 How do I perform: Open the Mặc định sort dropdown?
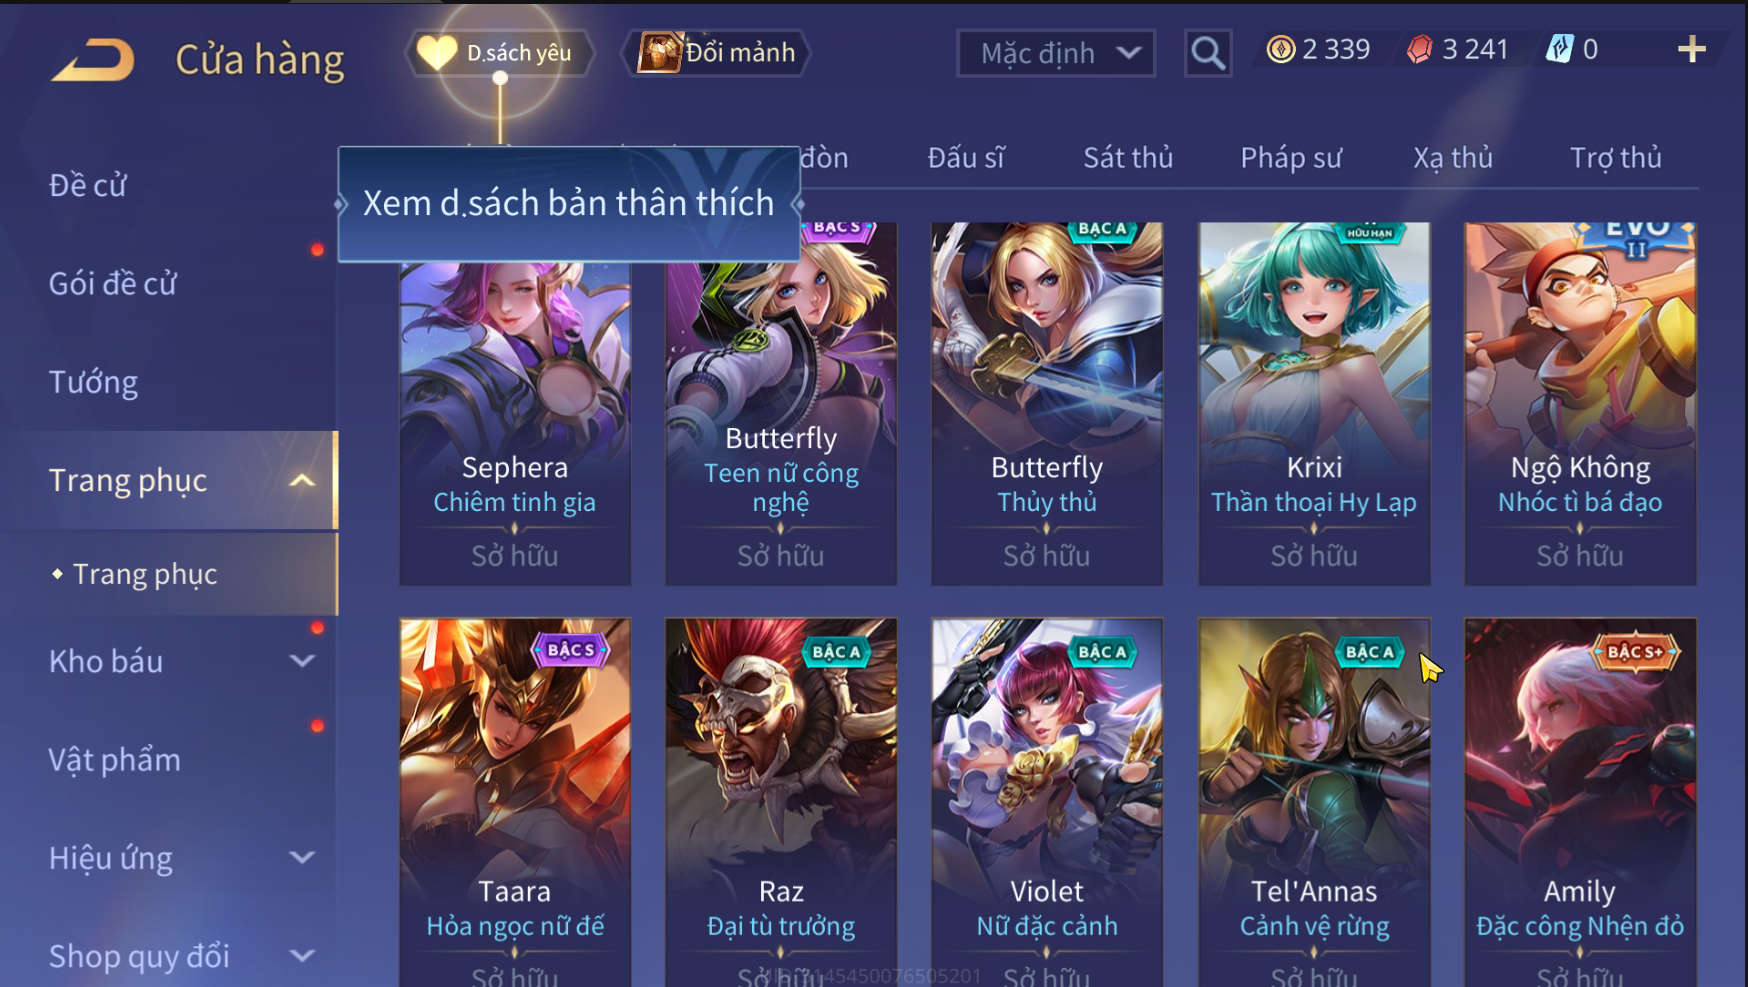pos(1056,53)
